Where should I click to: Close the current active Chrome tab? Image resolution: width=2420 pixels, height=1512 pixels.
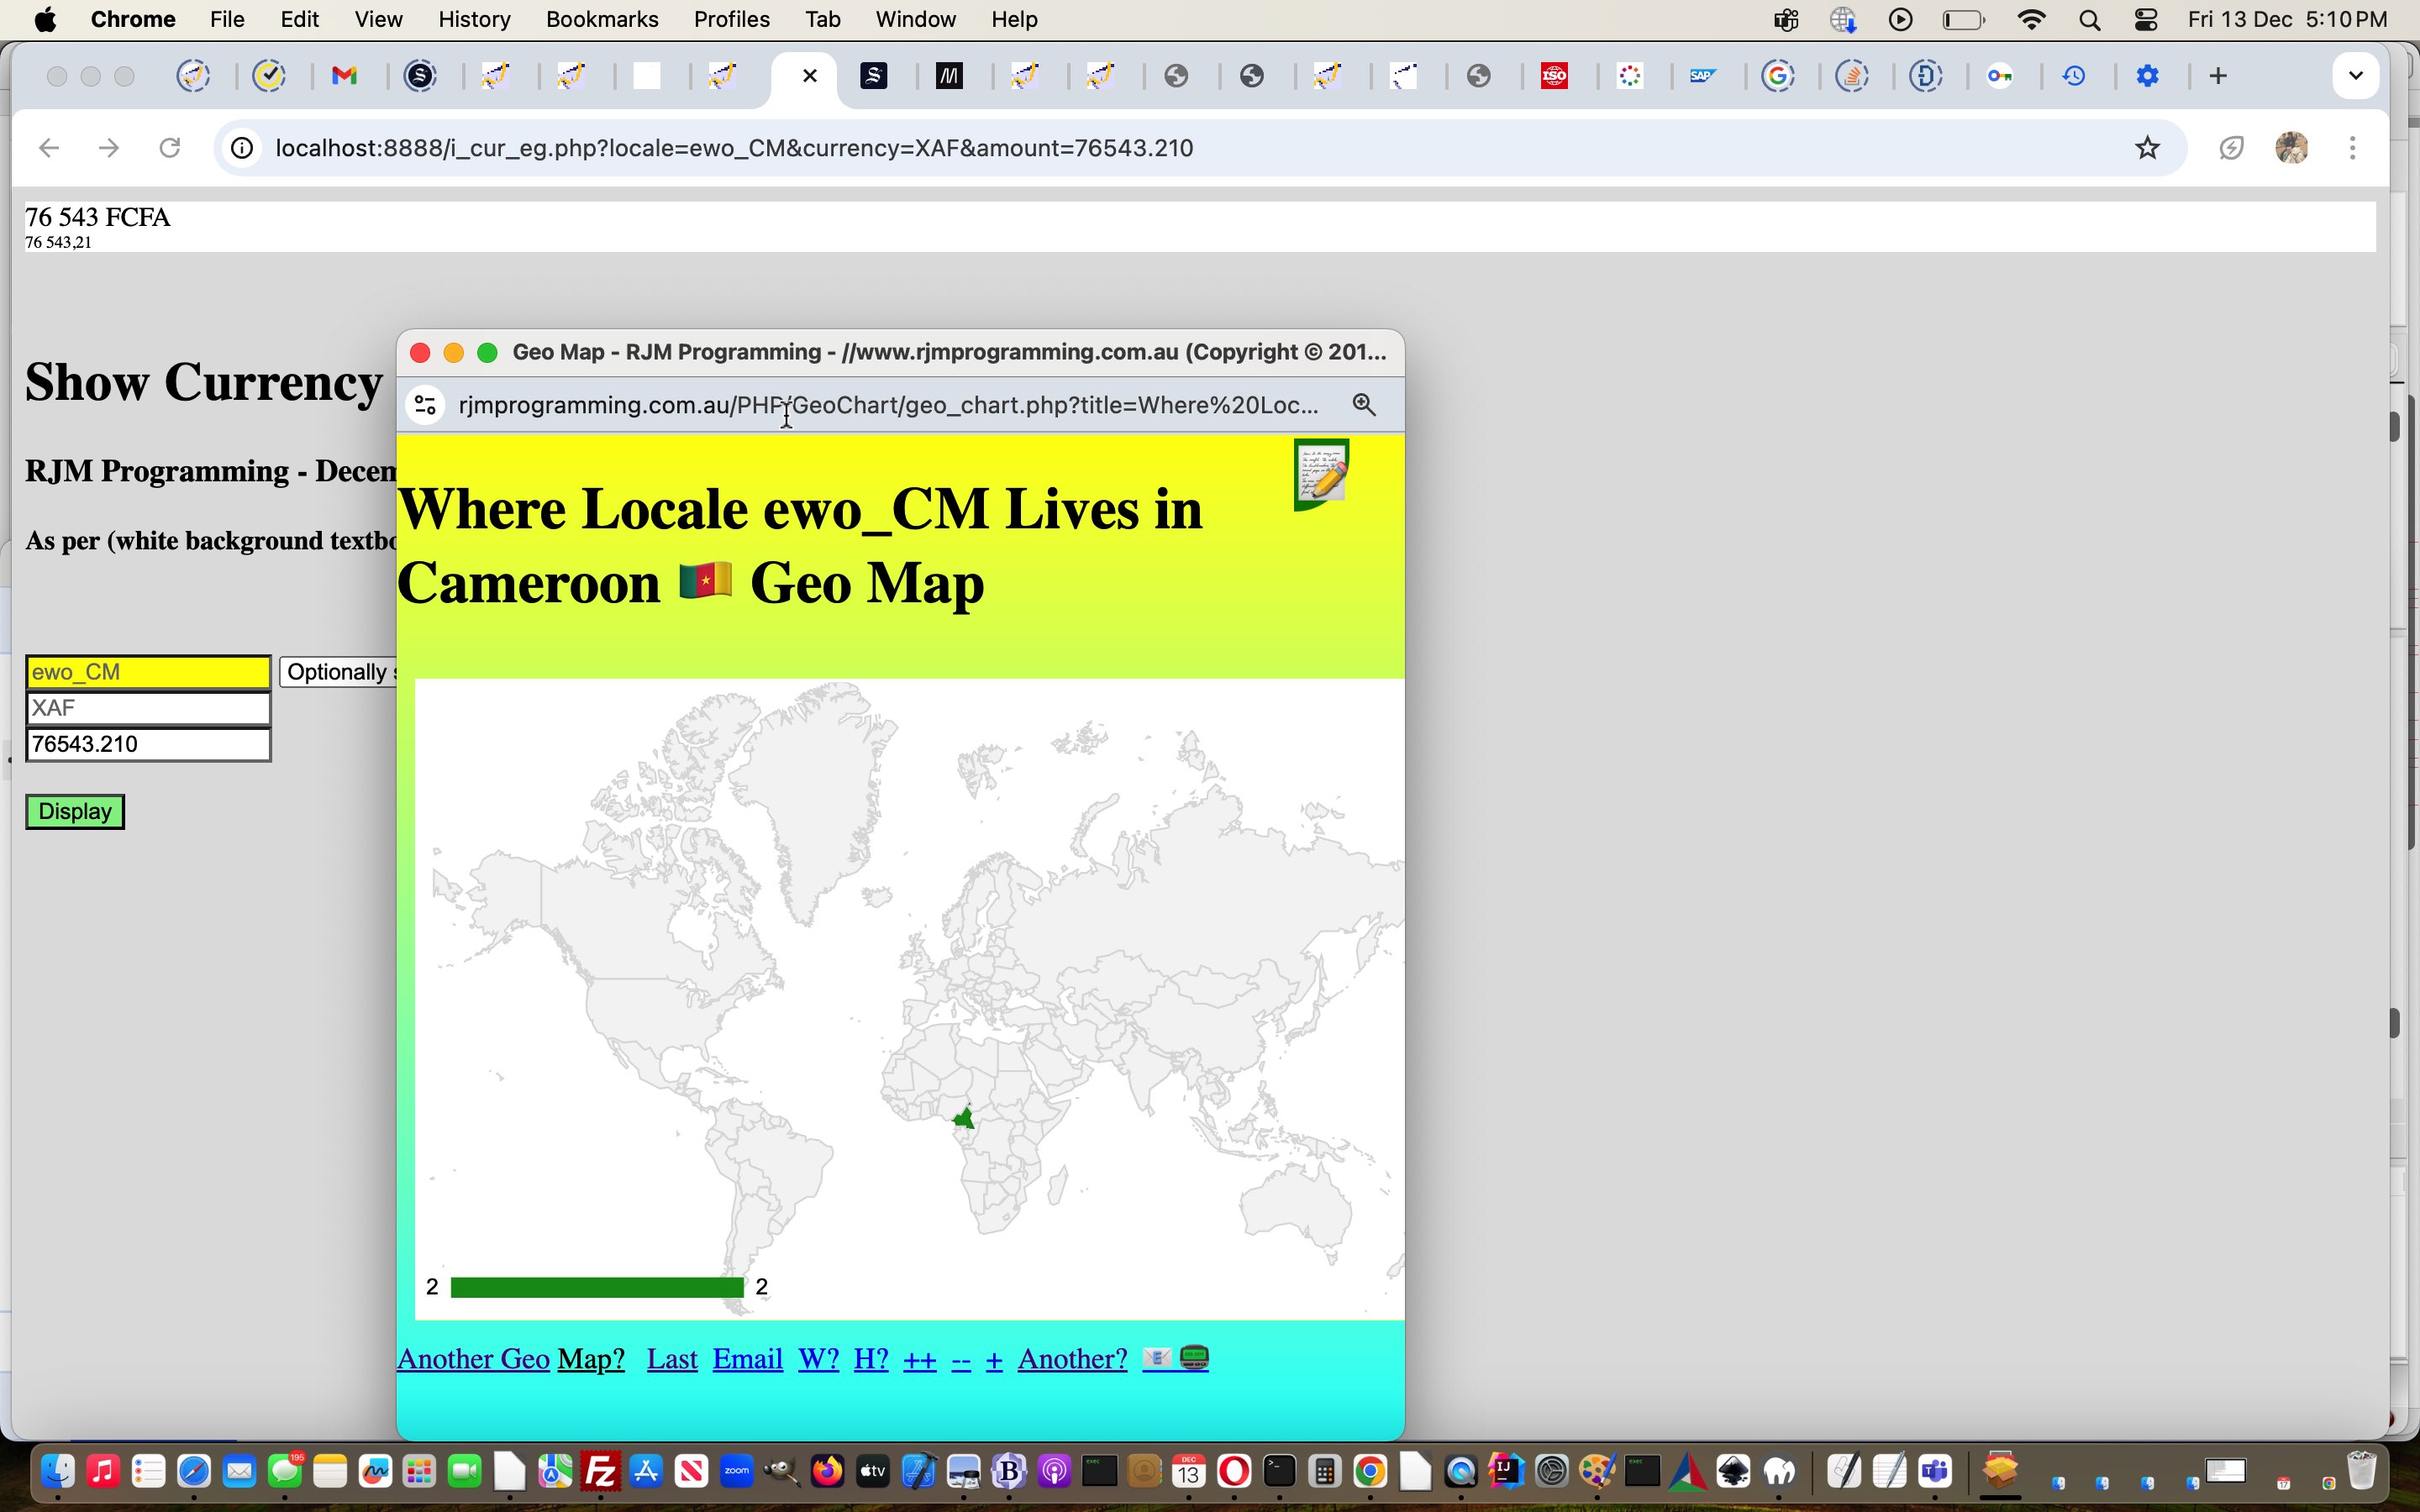pyautogui.click(x=810, y=76)
